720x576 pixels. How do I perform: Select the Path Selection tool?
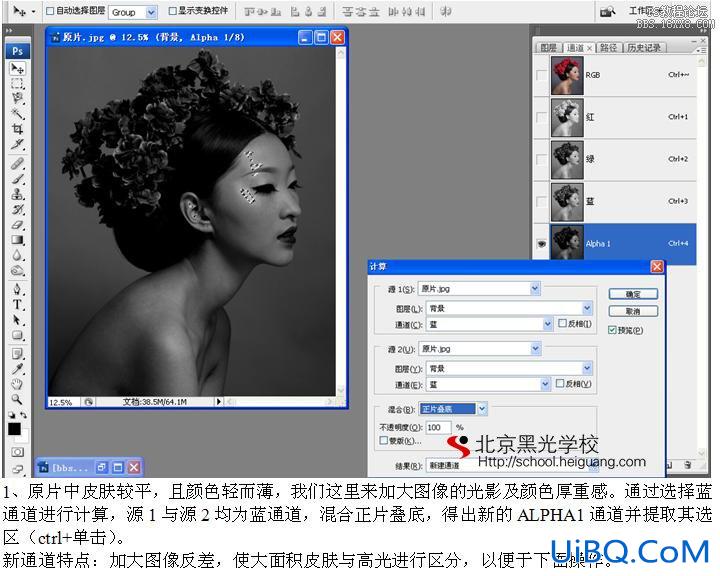point(17,320)
